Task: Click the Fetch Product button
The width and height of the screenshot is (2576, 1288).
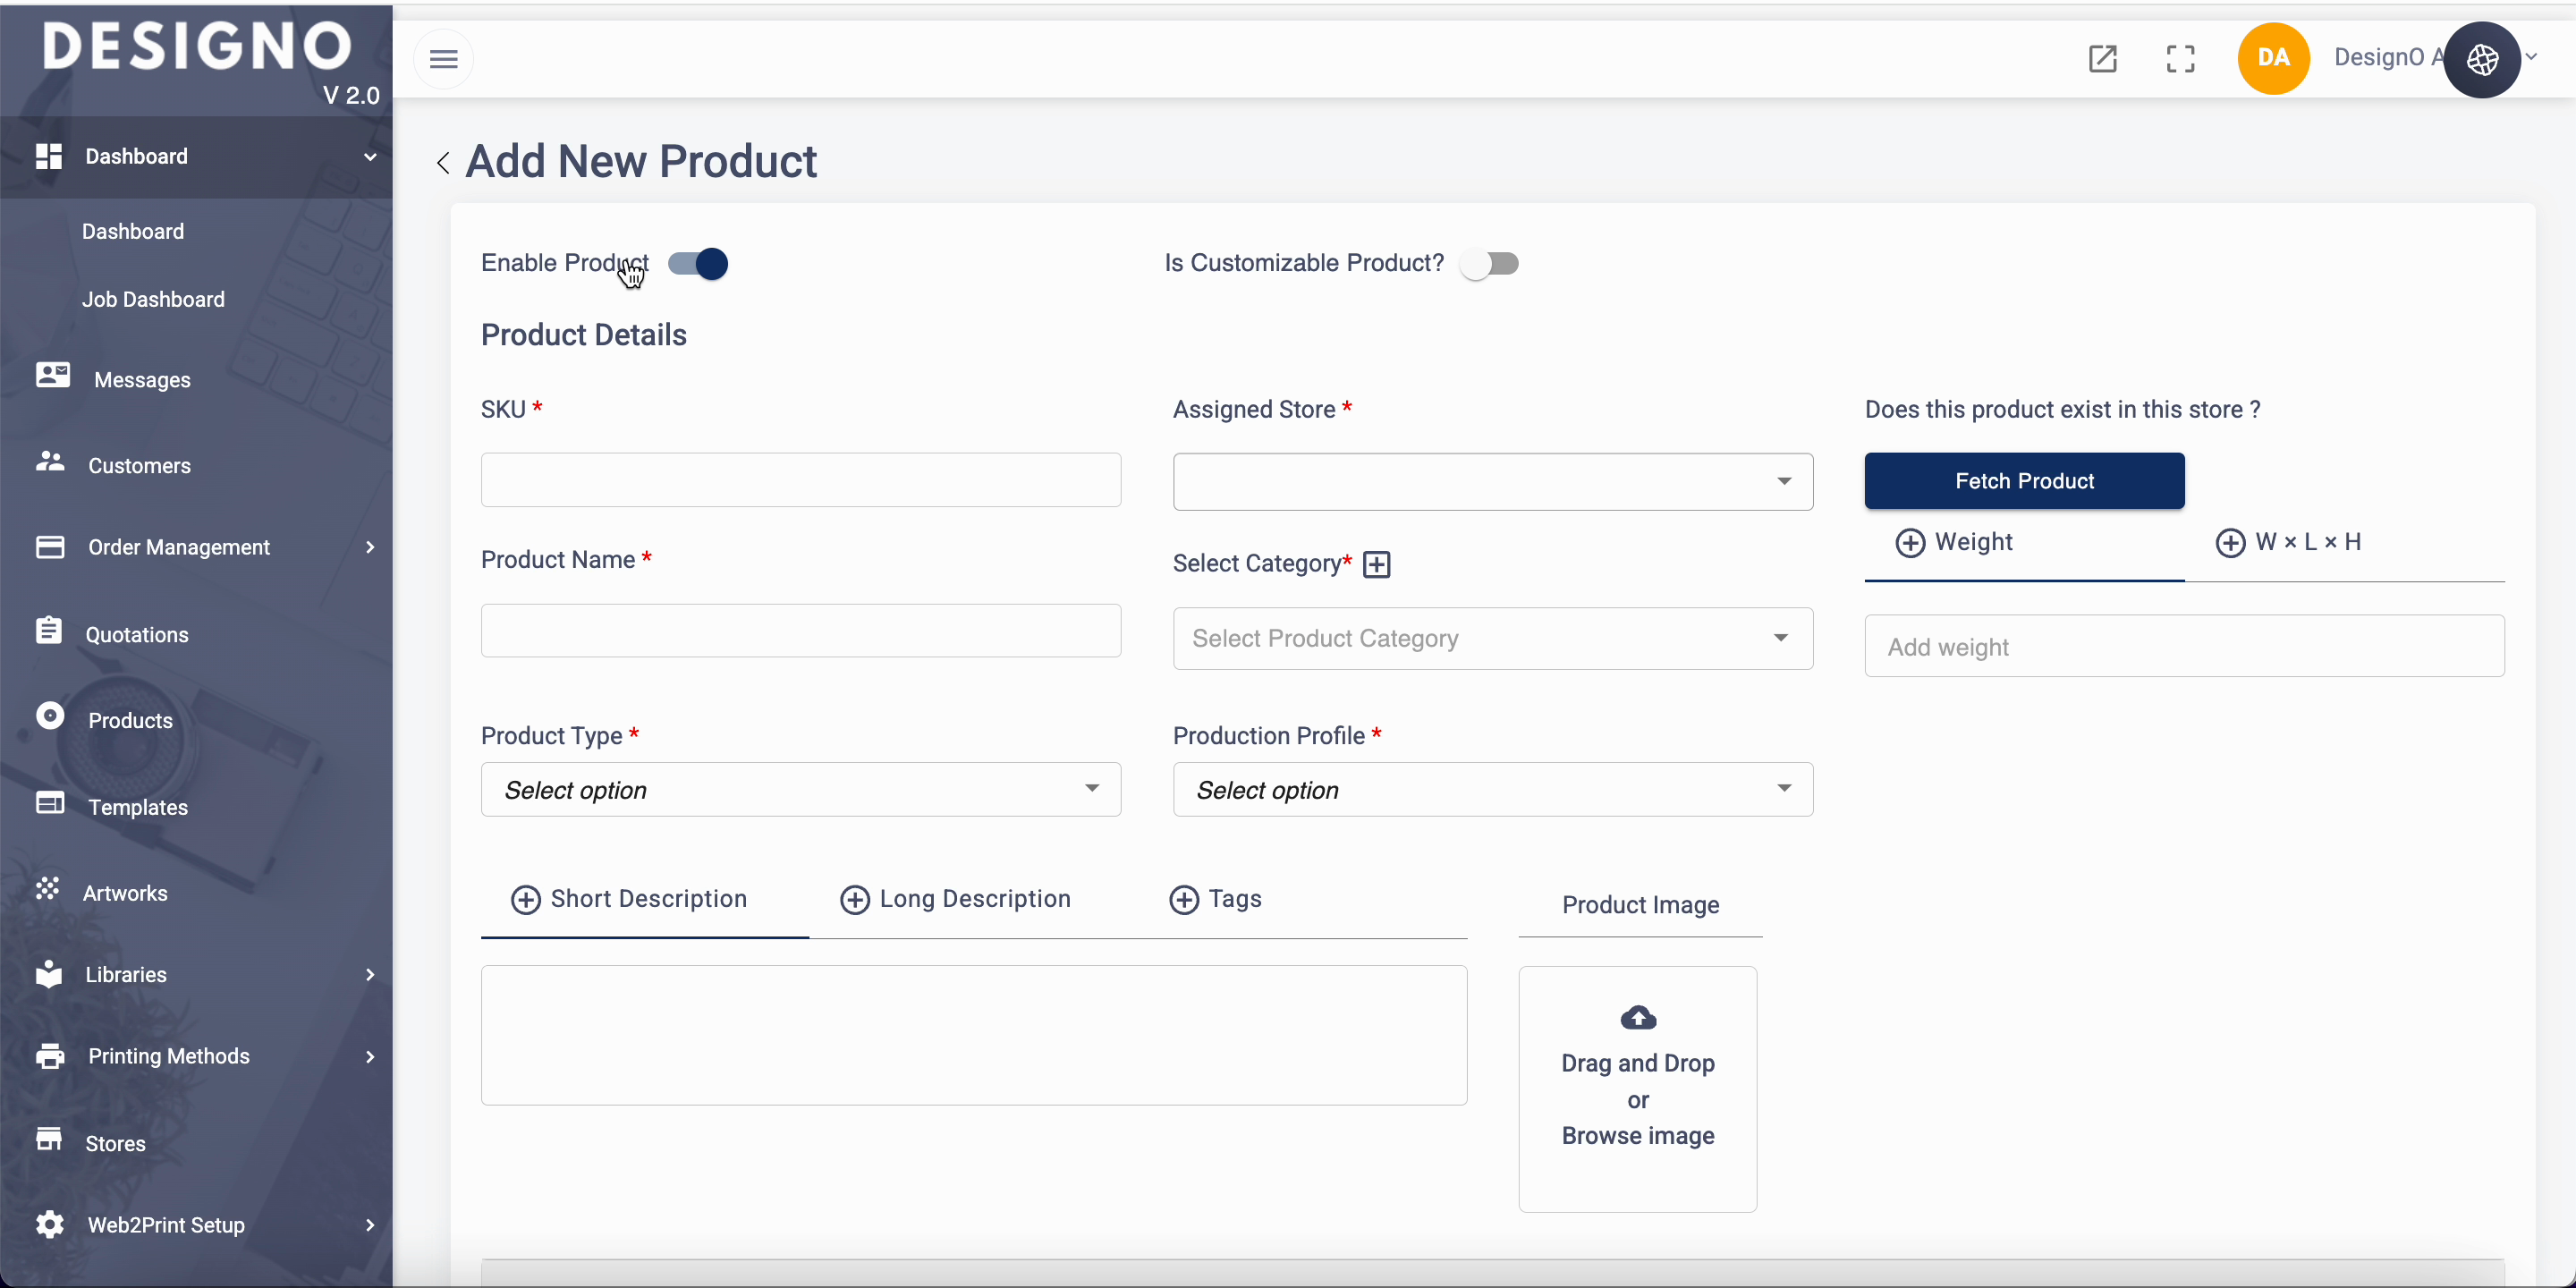Action: 2023,481
